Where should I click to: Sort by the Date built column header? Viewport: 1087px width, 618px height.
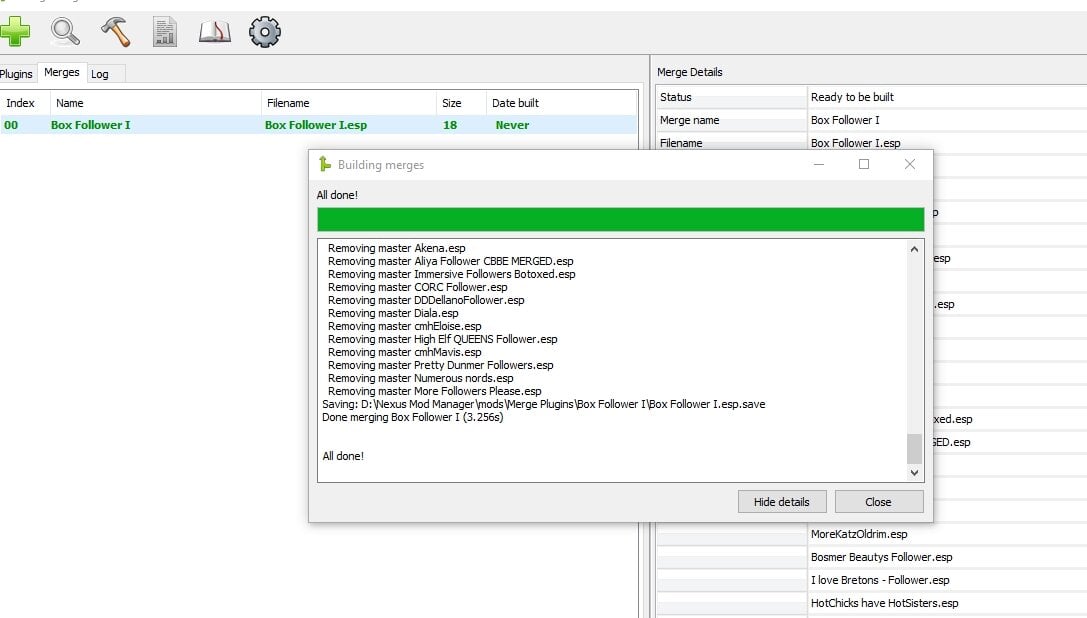click(562, 103)
